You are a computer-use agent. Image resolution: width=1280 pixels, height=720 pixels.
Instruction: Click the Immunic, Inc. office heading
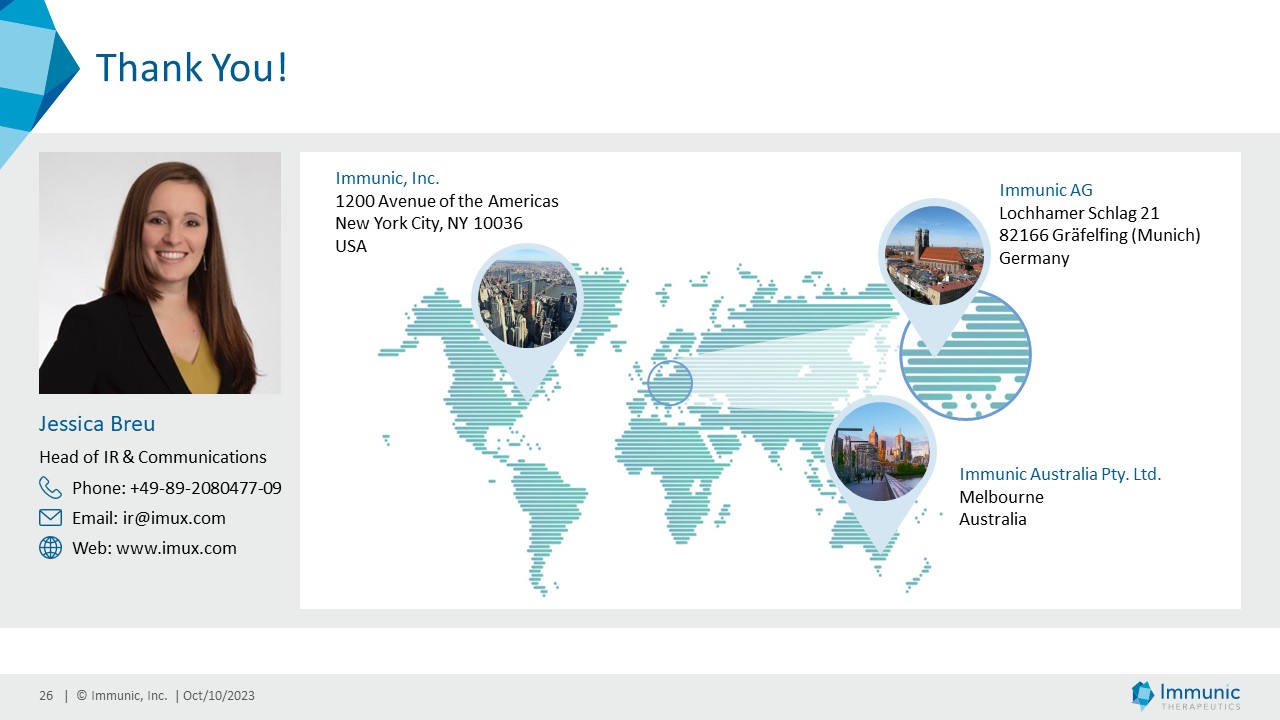pos(387,178)
